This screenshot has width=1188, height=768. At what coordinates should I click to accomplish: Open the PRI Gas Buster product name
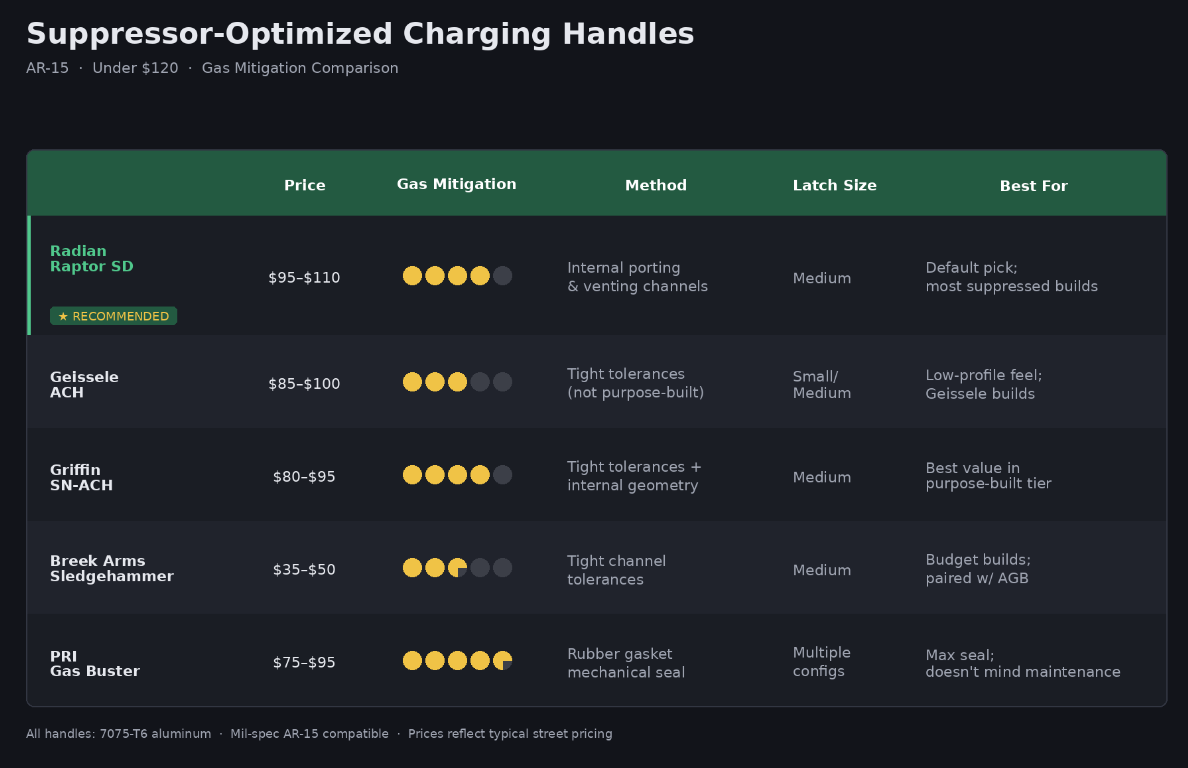point(95,663)
